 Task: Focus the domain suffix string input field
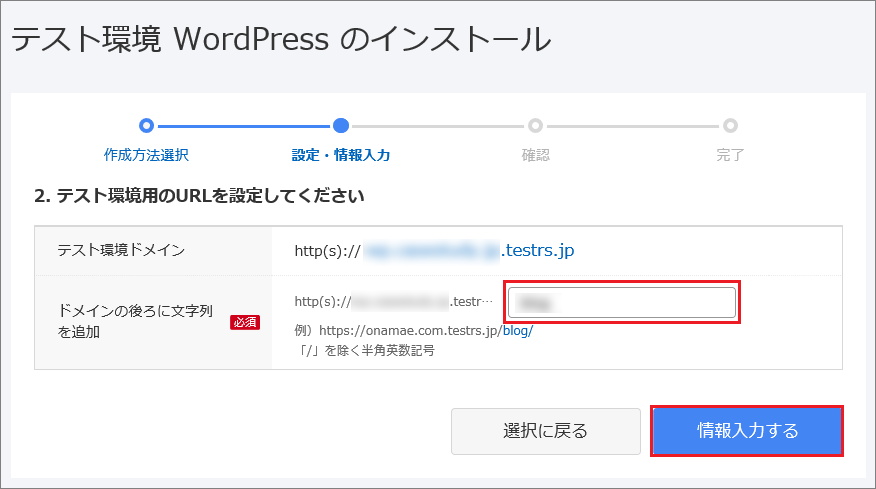tap(622, 302)
